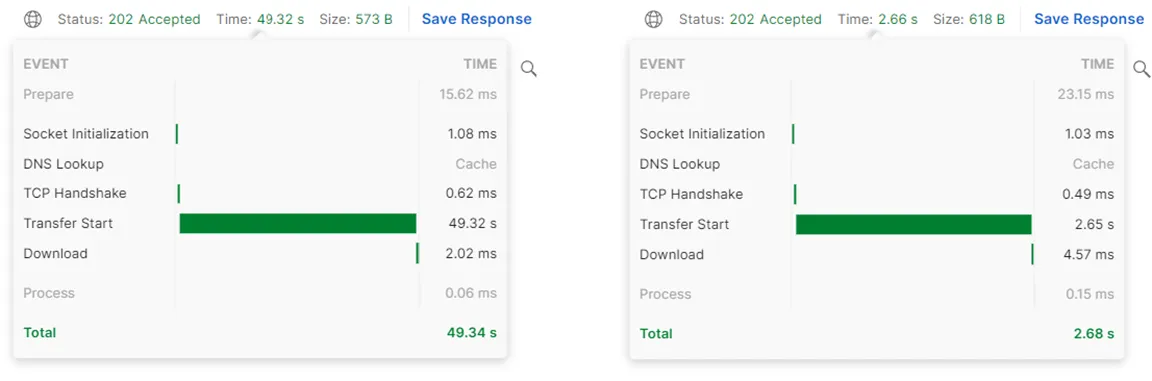The height and width of the screenshot is (381, 1152).
Task: Click the Transfer Start green bar for 2.65 s
Action: 913,224
